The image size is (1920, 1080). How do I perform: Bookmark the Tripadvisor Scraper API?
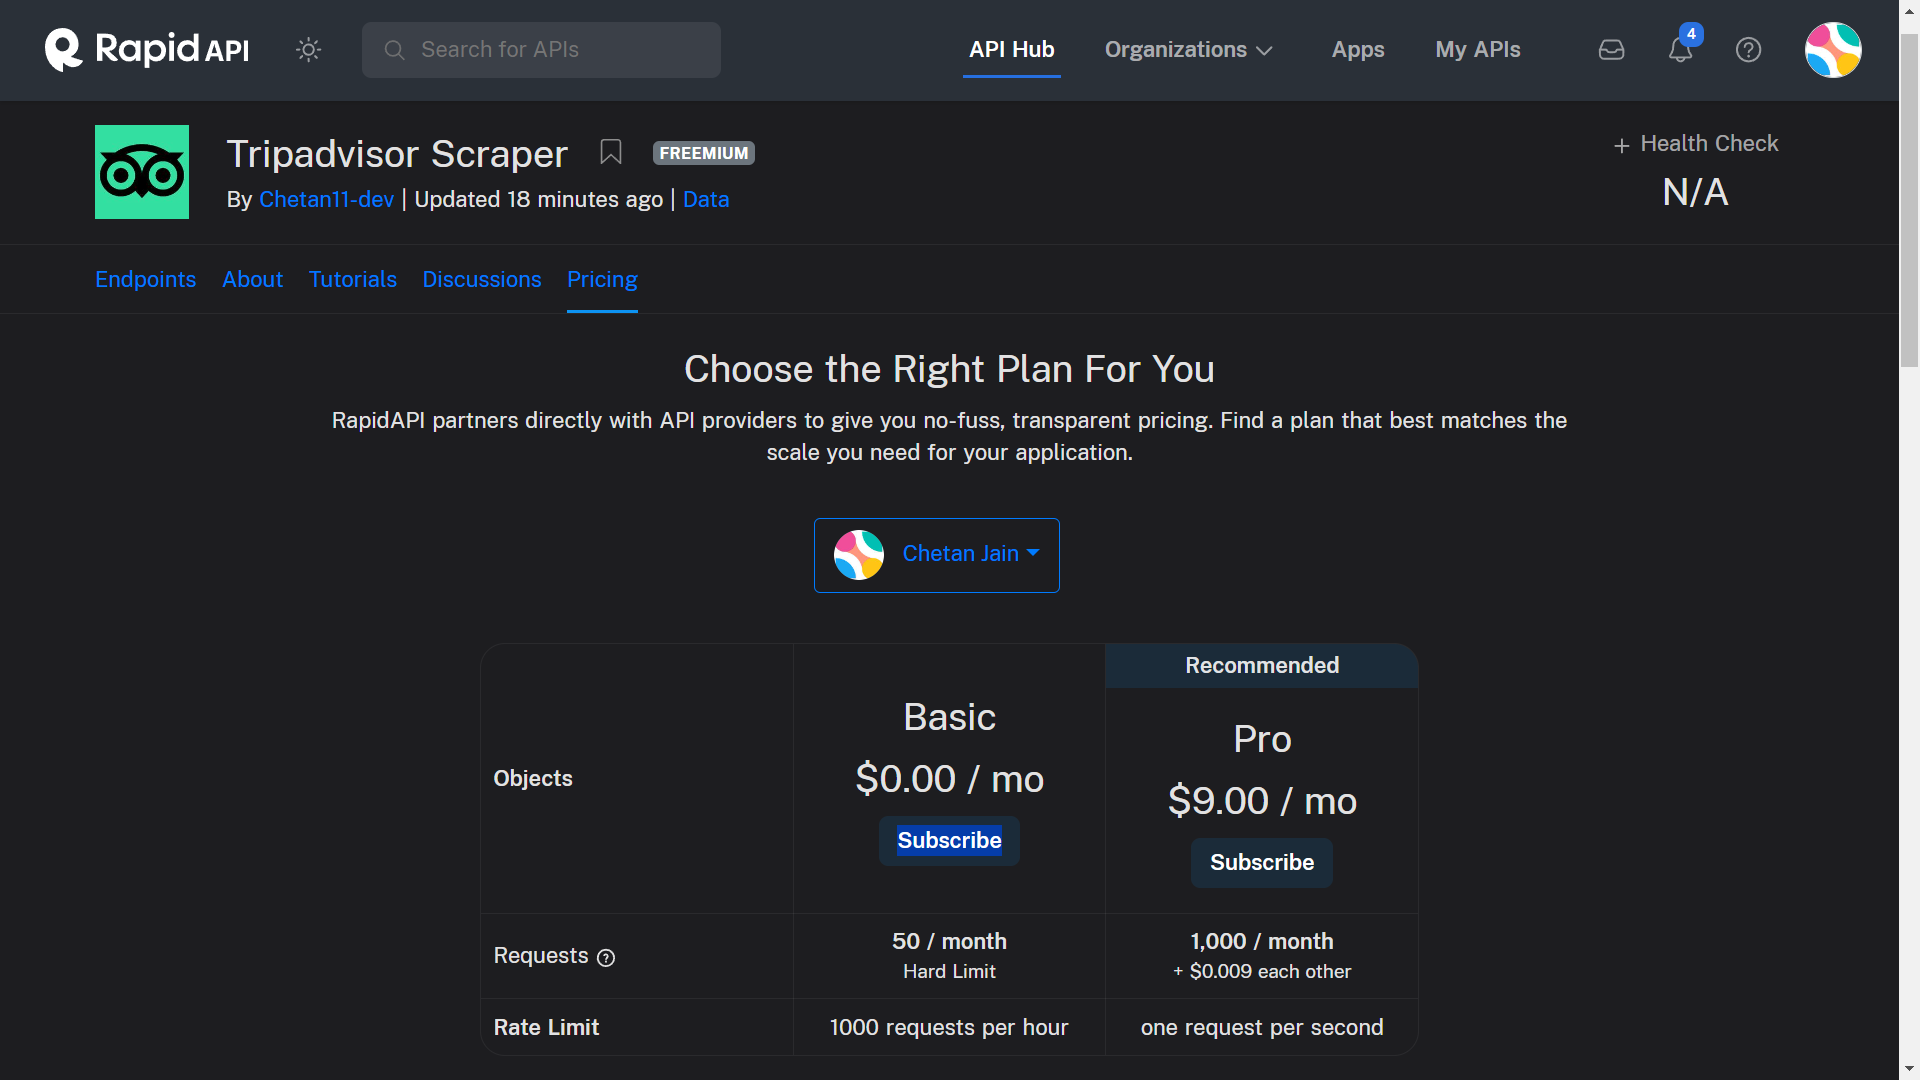pyautogui.click(x=611, y=152)
